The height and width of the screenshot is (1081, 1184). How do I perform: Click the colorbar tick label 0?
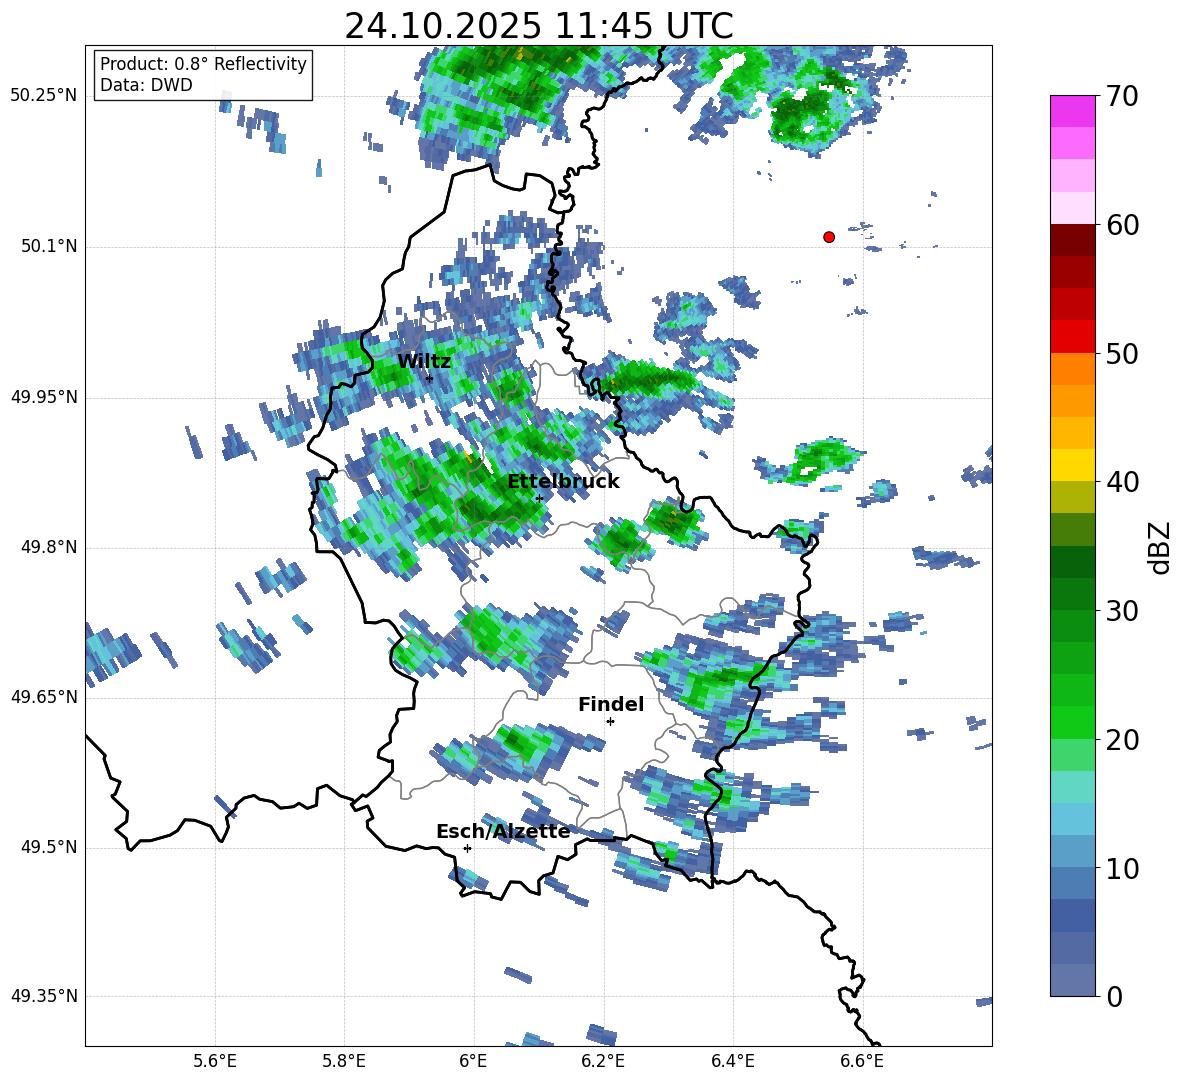pyautogui.click(x=1114, y=997)
